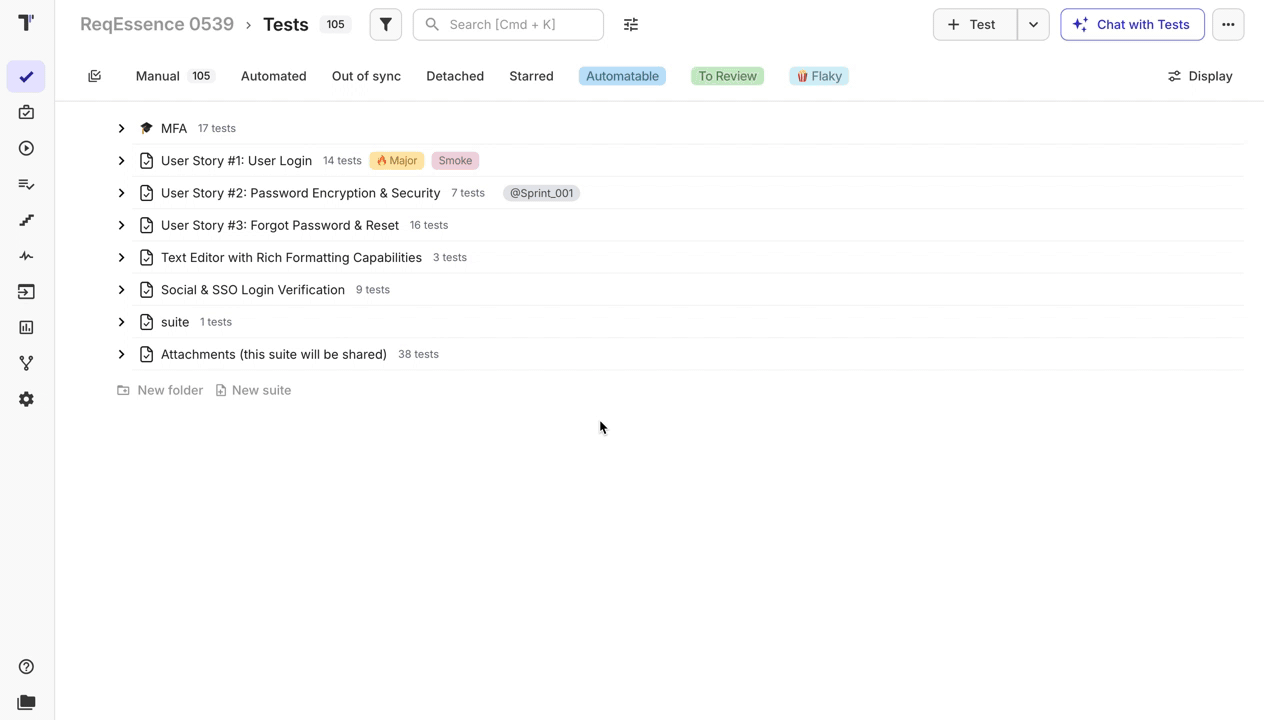Click the suite icon of User Story #2
Image resolution: width=1264 pixels, height=720 pixels.
pos(146,193)
